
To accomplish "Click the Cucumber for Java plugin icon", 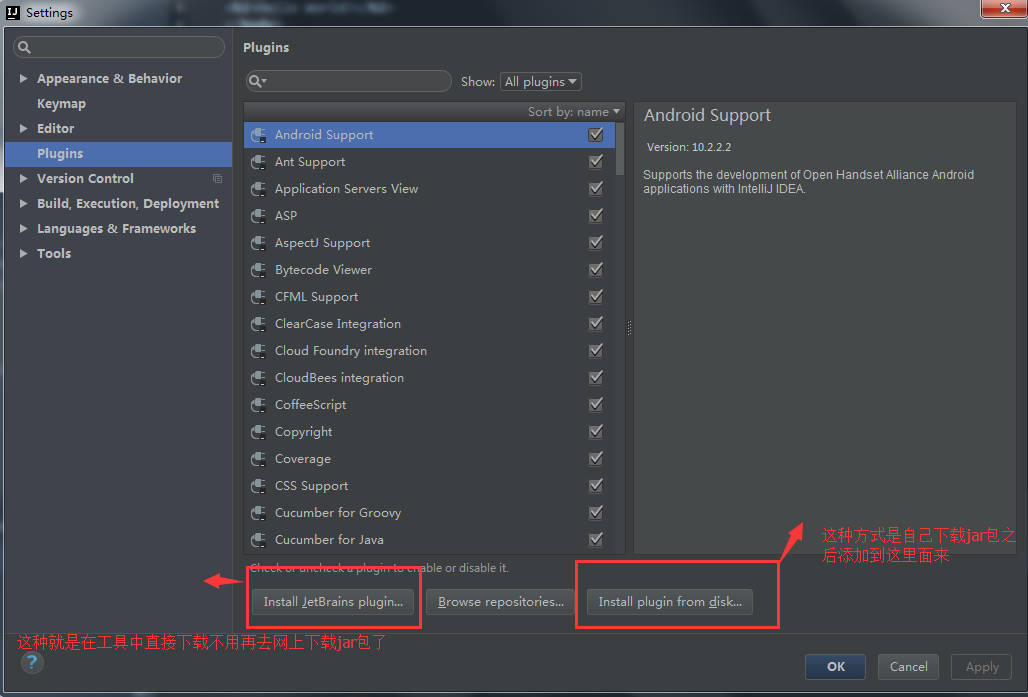I will (258, 540).
